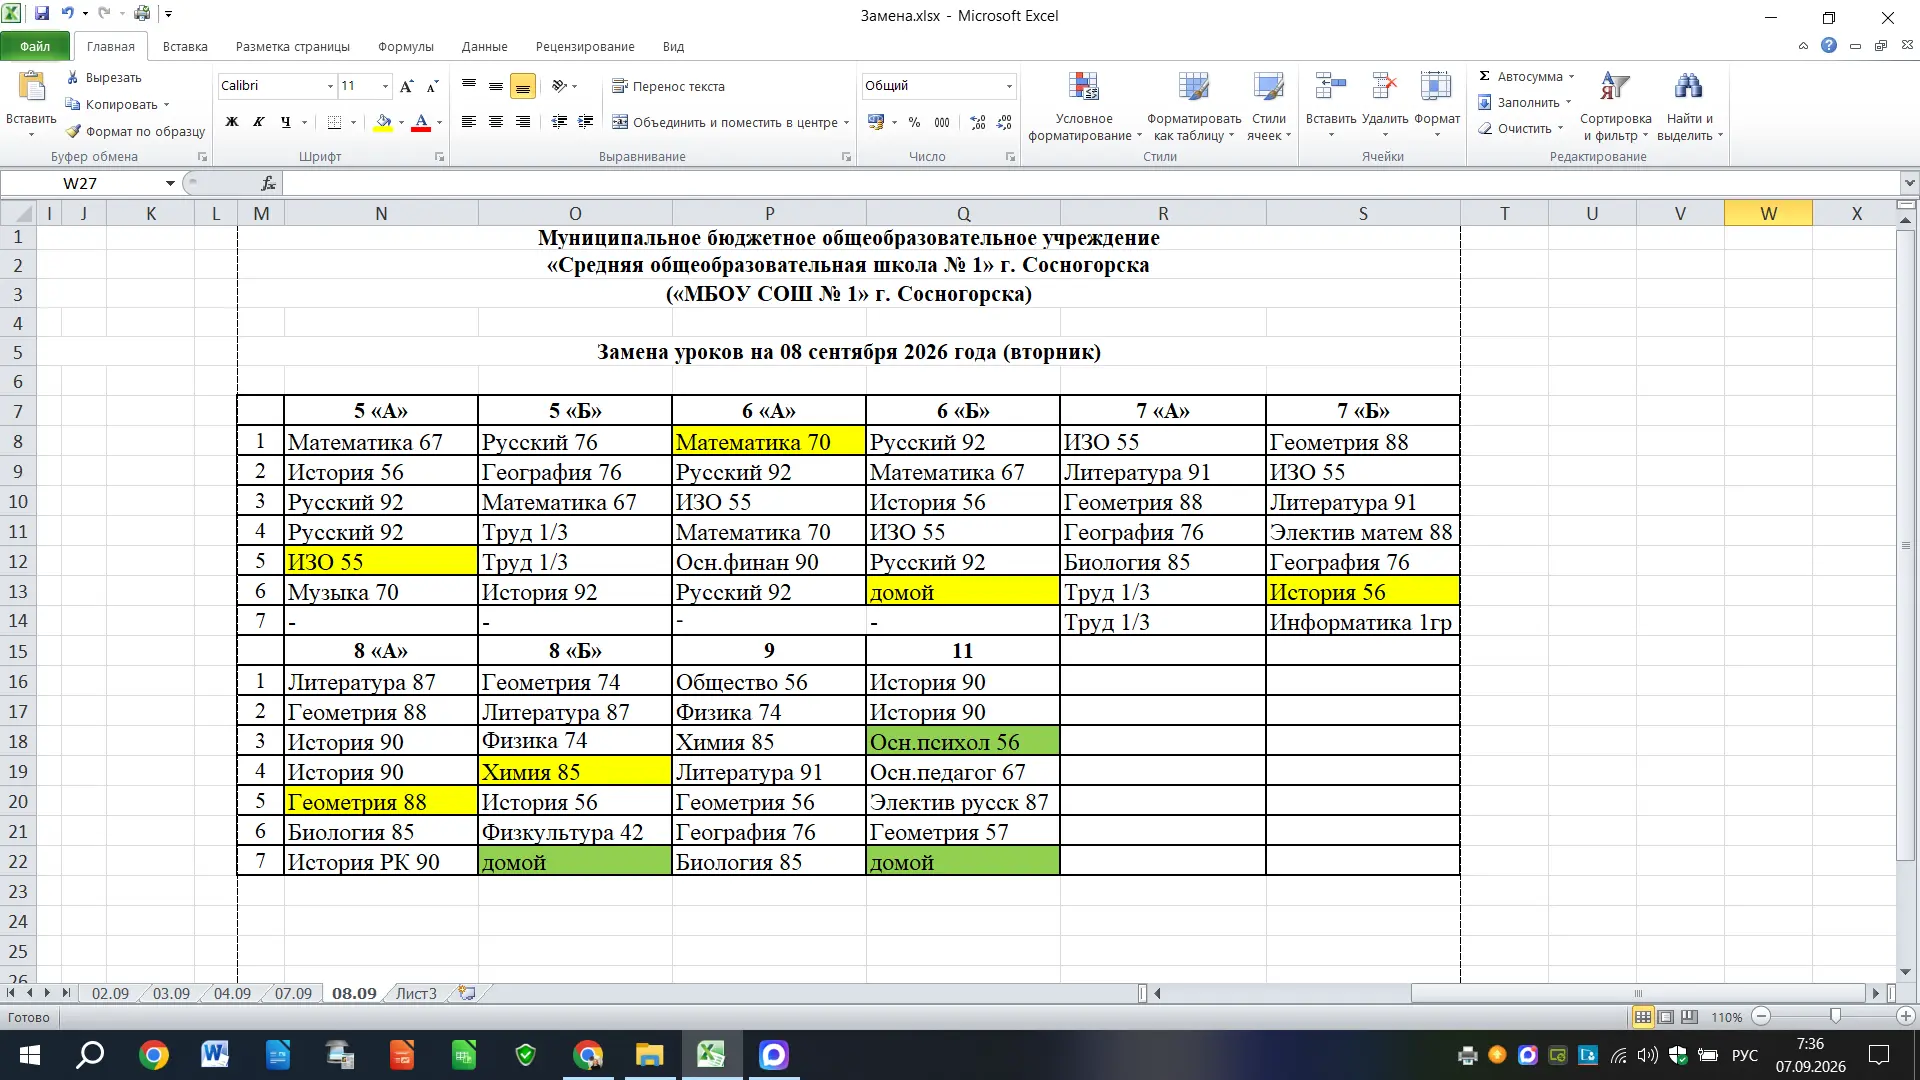Screen dimensions: 1920x1080
Task: Increase font size with the large A icon
Action: coord(406,86)
